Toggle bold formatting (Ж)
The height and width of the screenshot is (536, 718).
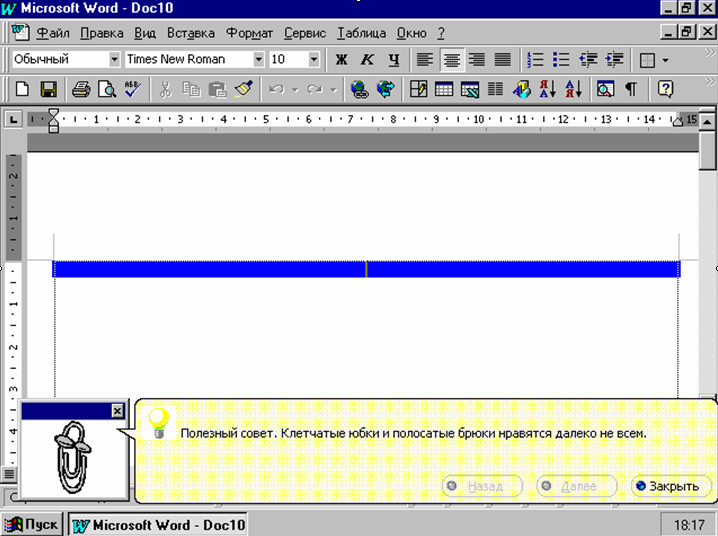click(x=342, y=60)
